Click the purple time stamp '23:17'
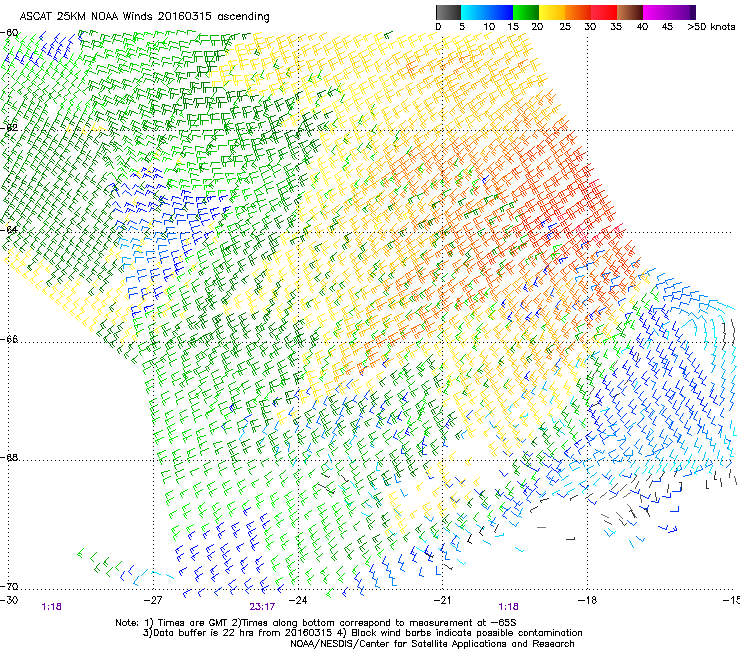This screenshot has height=650, width=740. click(x=262, y=607)
